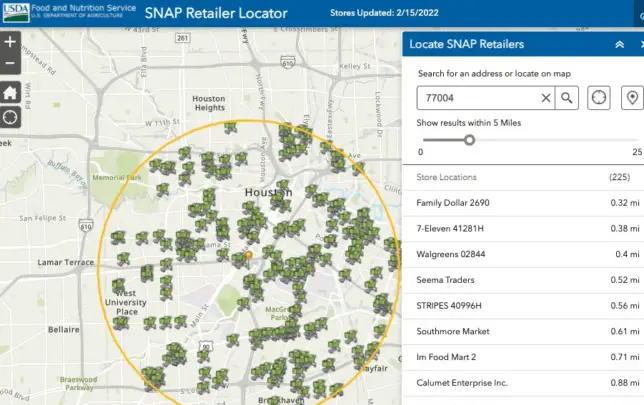Go to map home extent
Viewport: 644px width, 405px height.
[10, 92]
